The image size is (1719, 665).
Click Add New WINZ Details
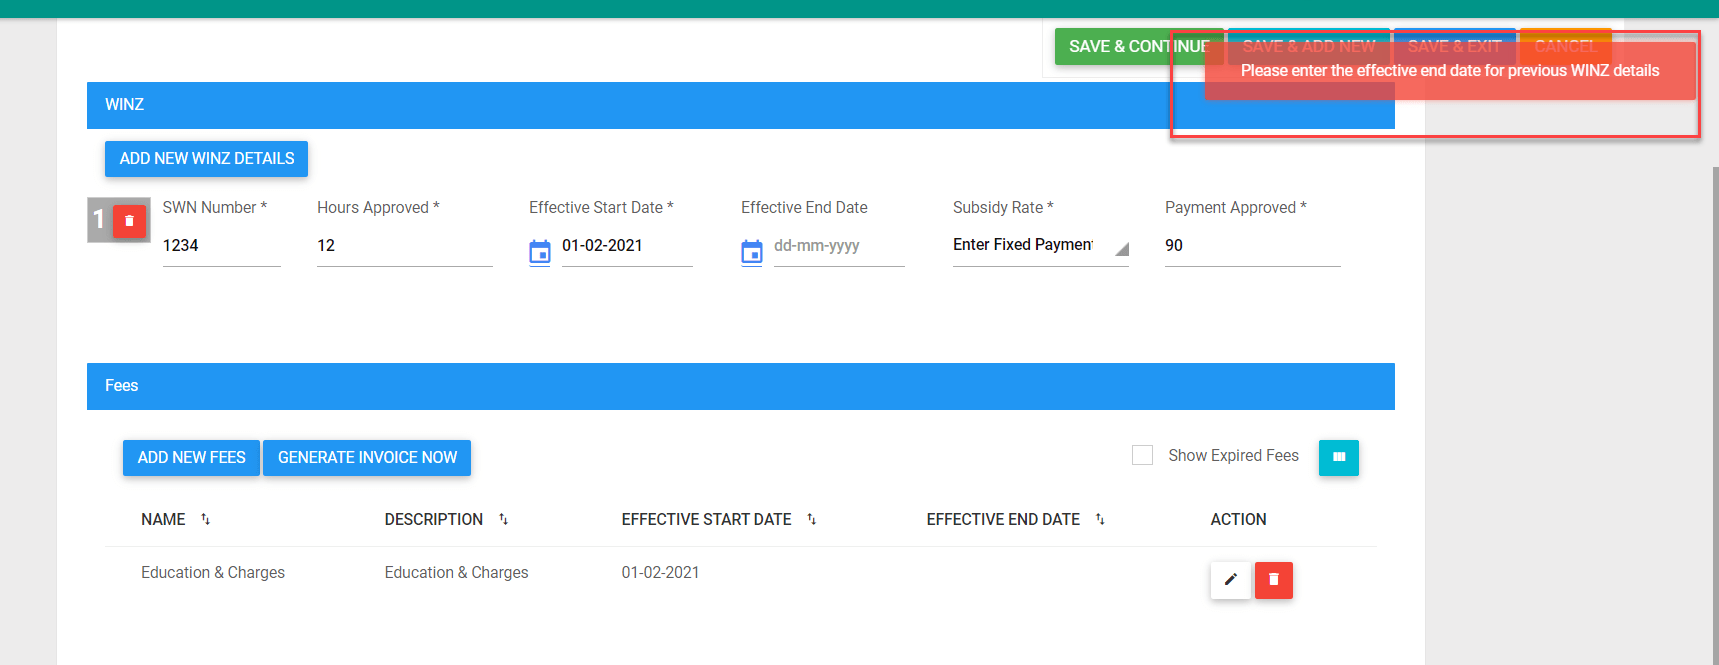tap(207, 158)
